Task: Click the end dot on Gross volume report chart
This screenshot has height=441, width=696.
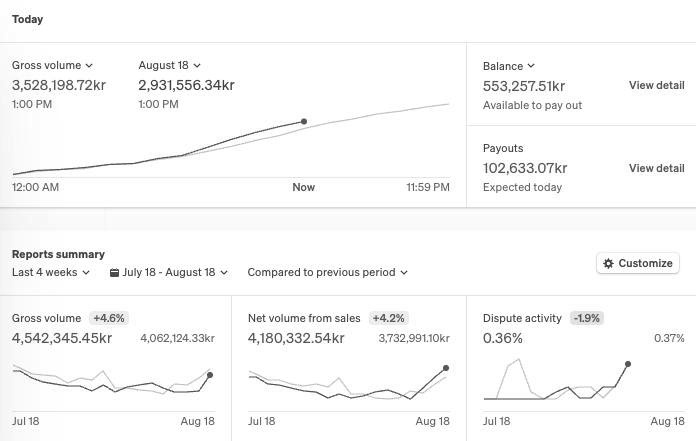Action: coord(210,375)
